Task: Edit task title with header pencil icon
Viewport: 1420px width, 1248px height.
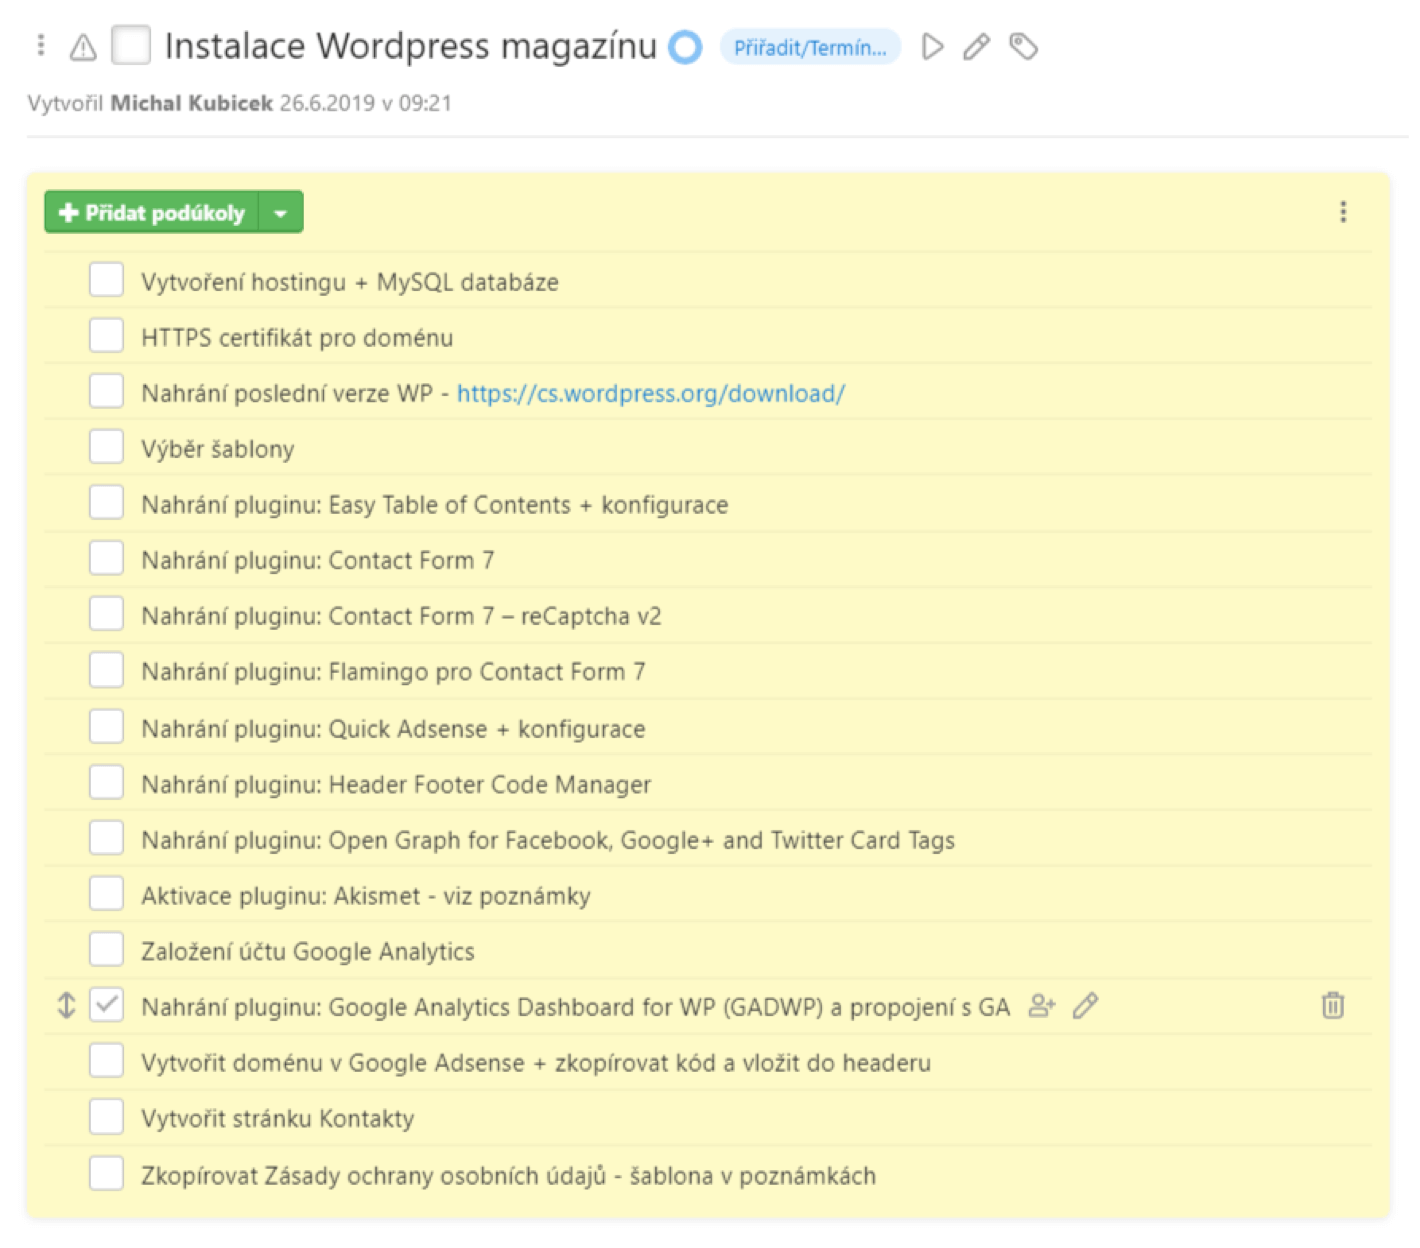Action: click(x=977, y=47)
